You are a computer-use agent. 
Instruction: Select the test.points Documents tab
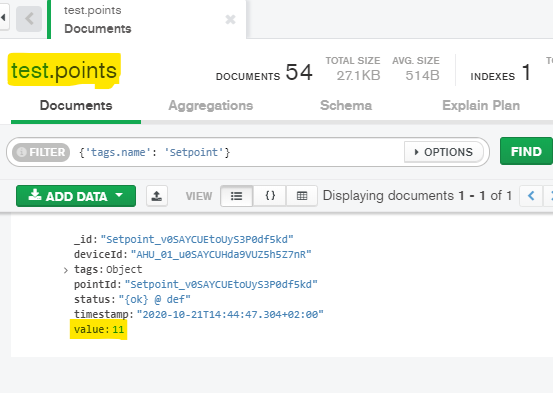147,19
